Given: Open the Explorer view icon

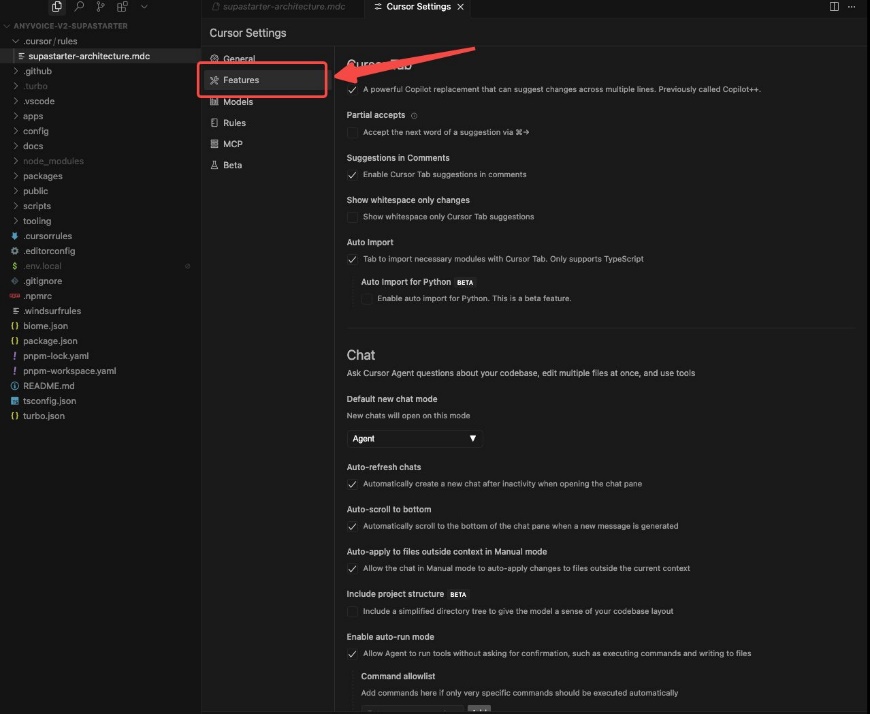Looking at the screenshot, I should [57, 7].
